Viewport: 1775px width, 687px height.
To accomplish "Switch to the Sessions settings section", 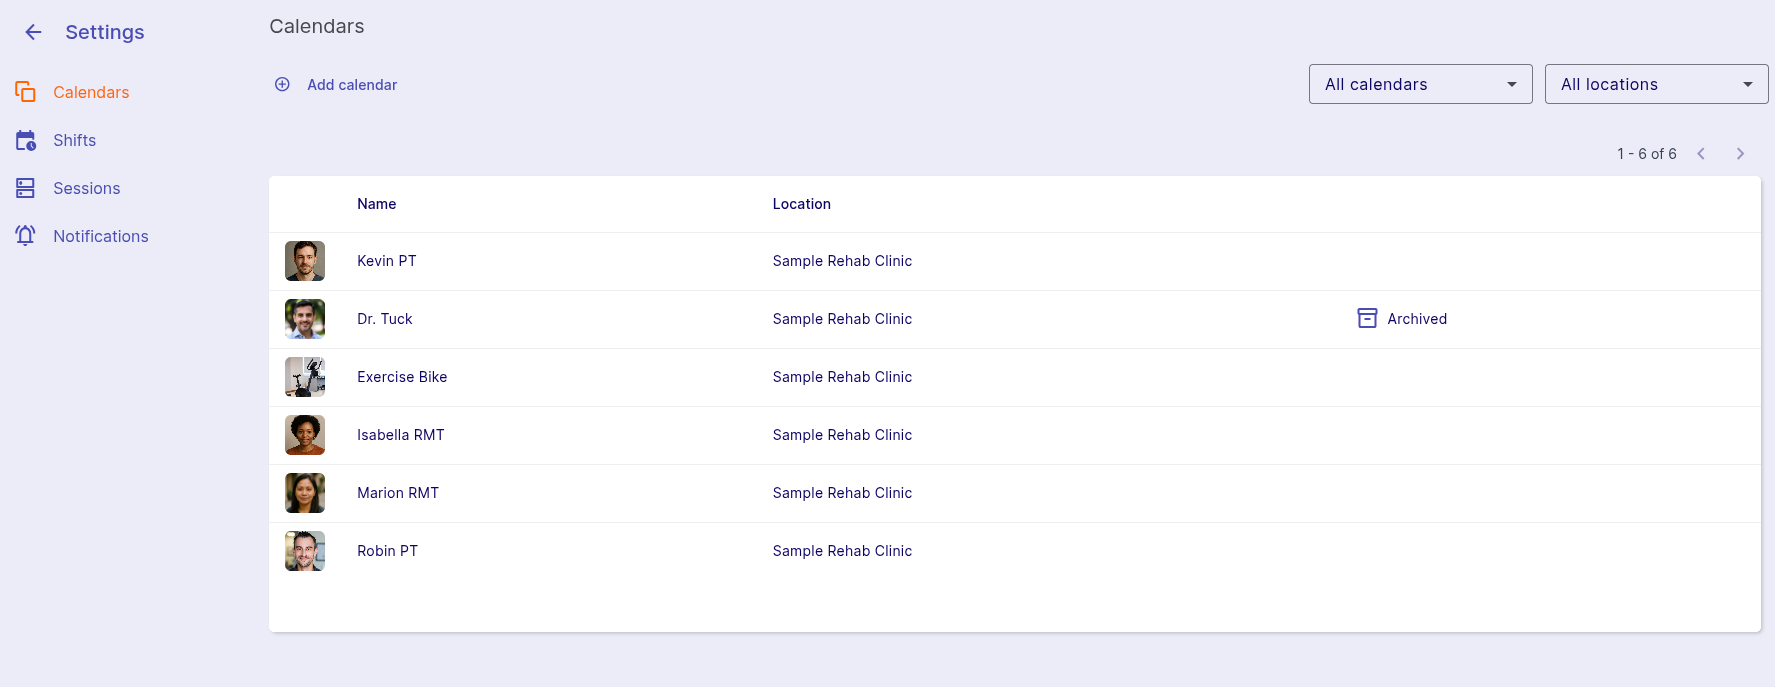I will point(87,188).
